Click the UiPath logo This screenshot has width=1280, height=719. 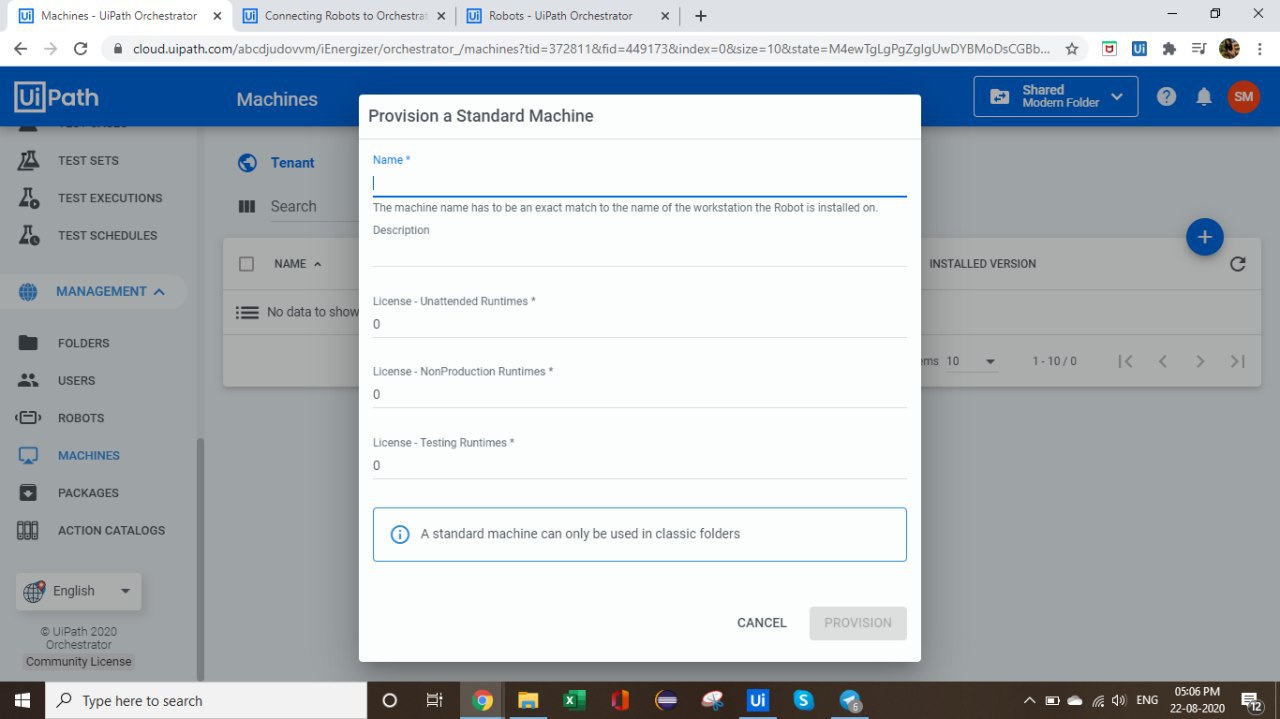pyautogui.click(x=56, y=97)
